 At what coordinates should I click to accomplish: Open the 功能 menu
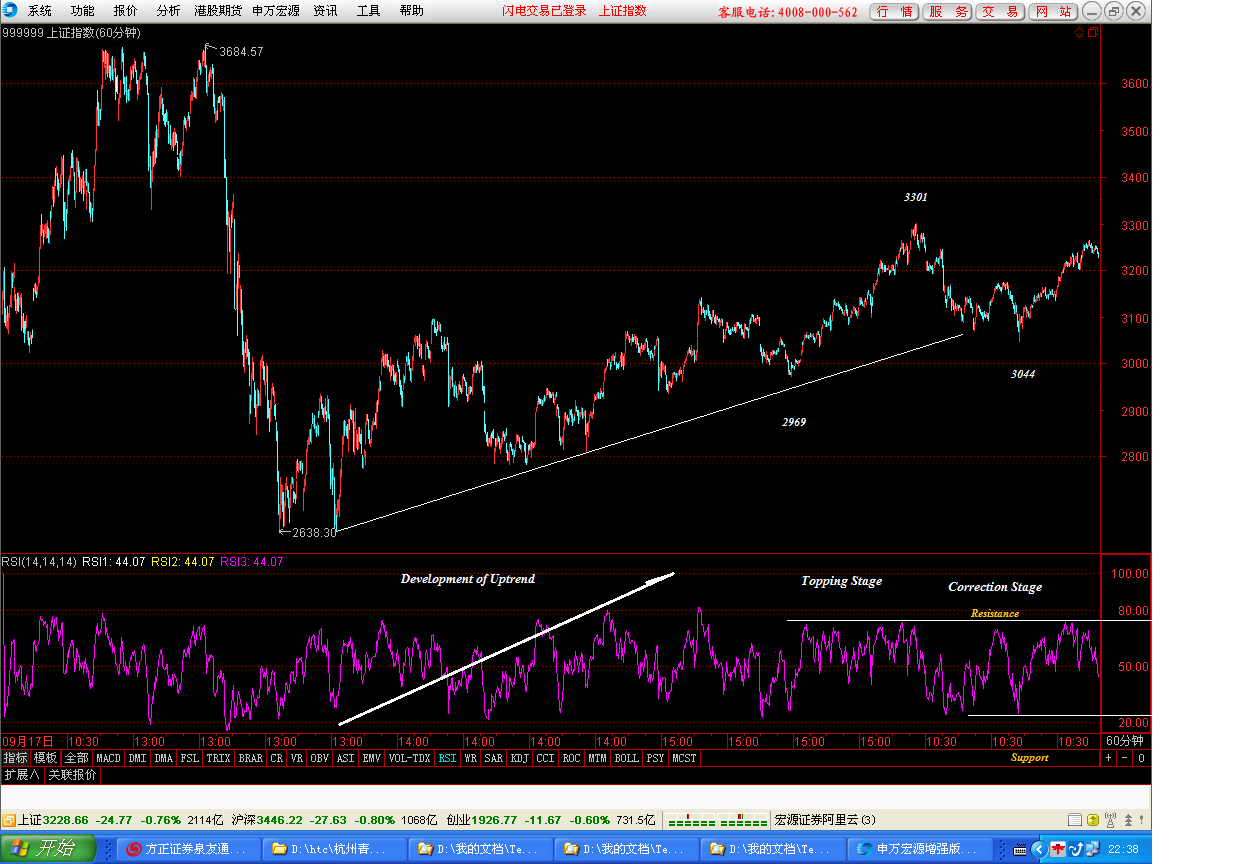click(x=82, y=11)
